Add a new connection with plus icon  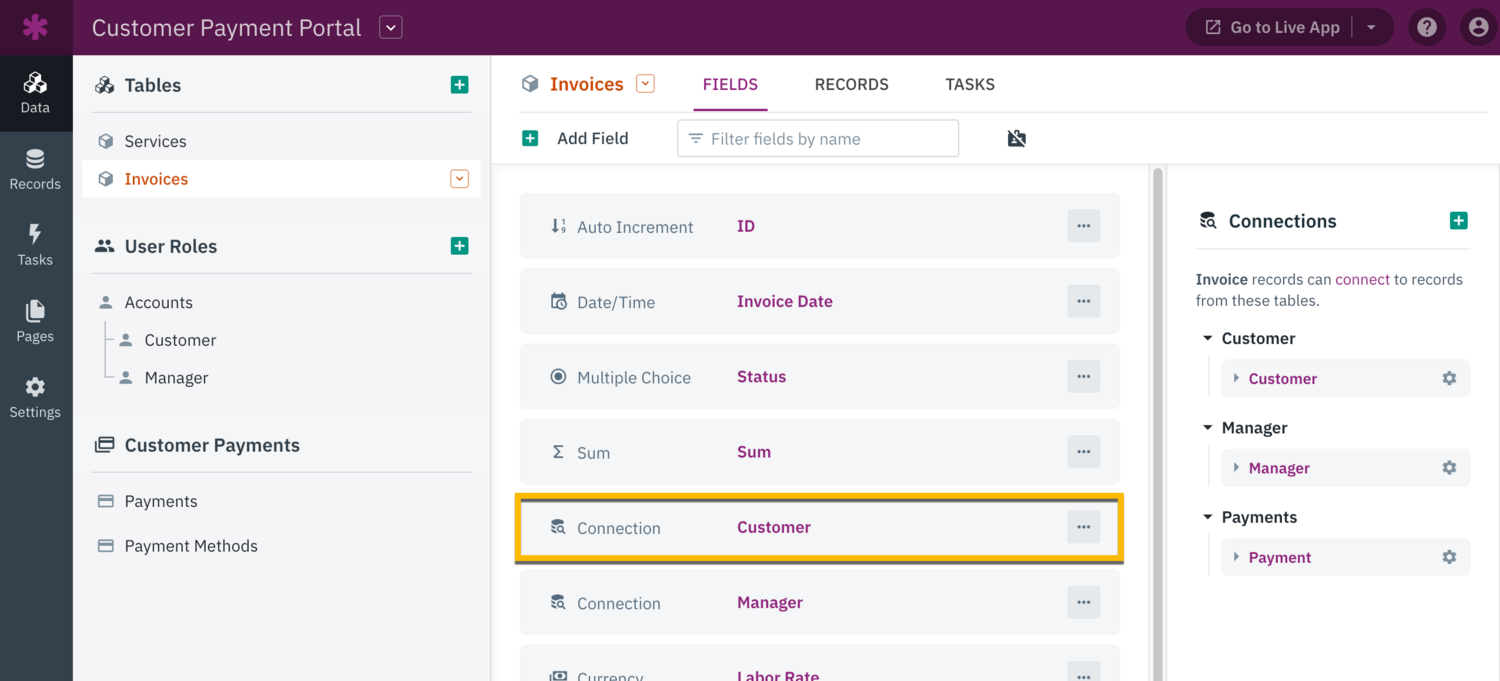[1458, 221]
